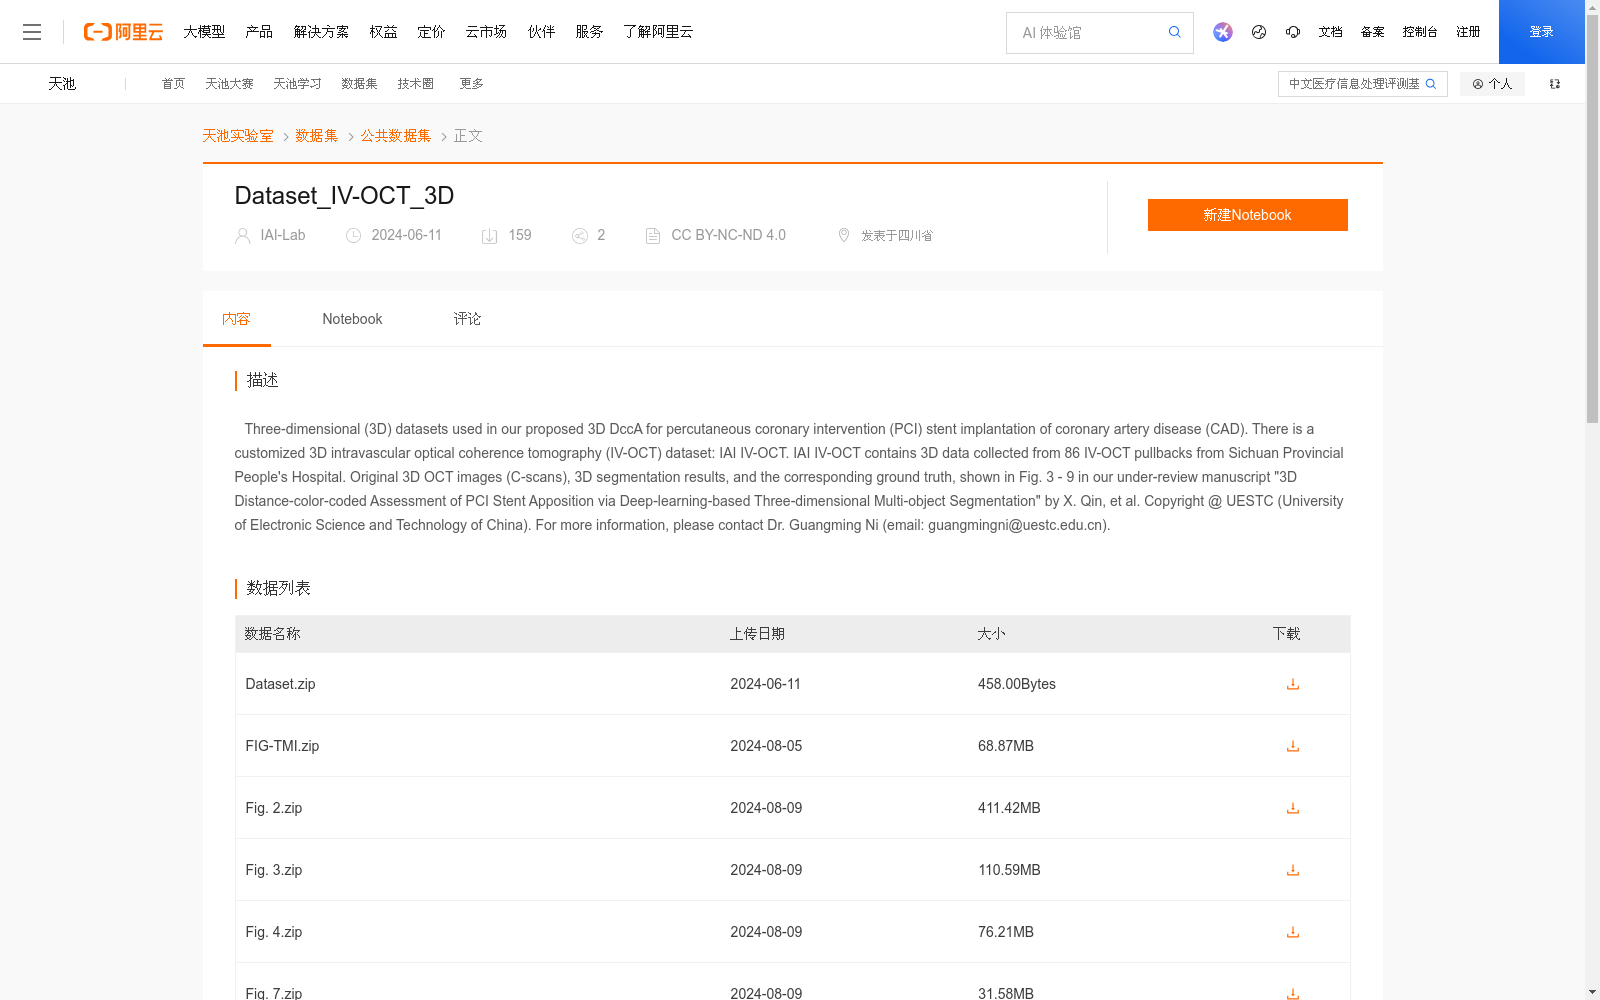Download Fig. 3.zip via its download icon

[x=1293, y=870]
